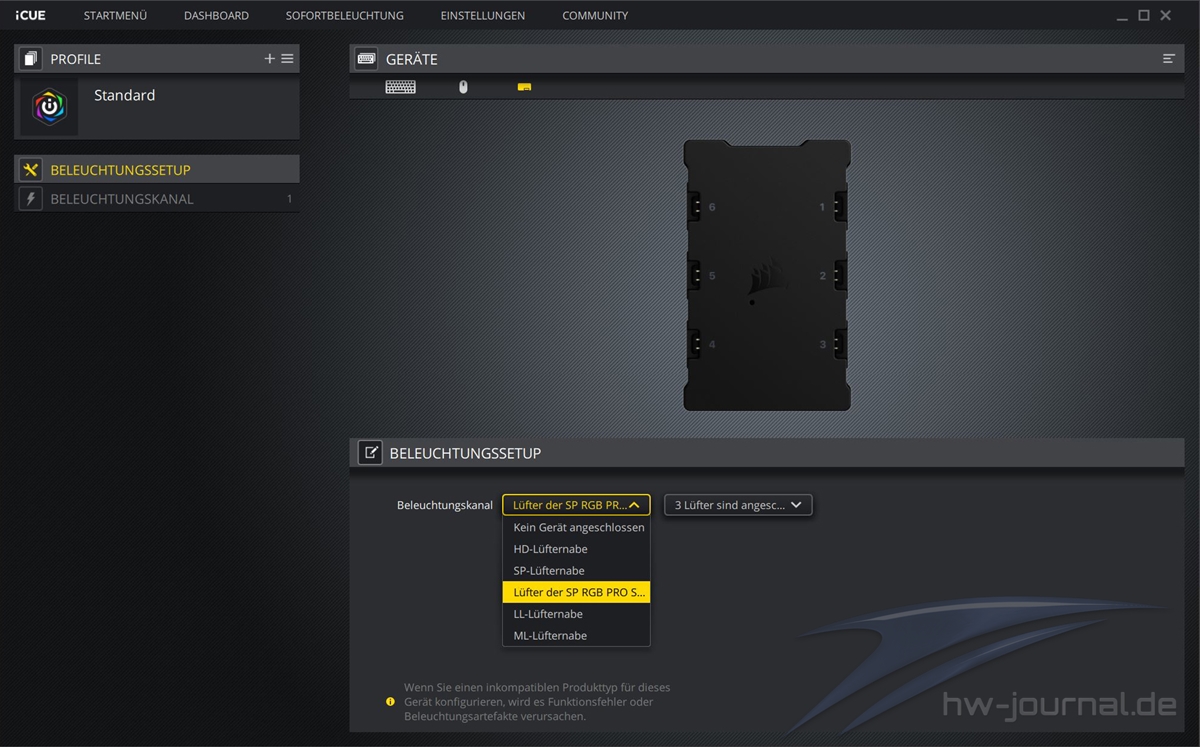The height and width of the screenshot is (747, 1200).
Task: Minimize the iCUE window
Action: point(1123,16)
